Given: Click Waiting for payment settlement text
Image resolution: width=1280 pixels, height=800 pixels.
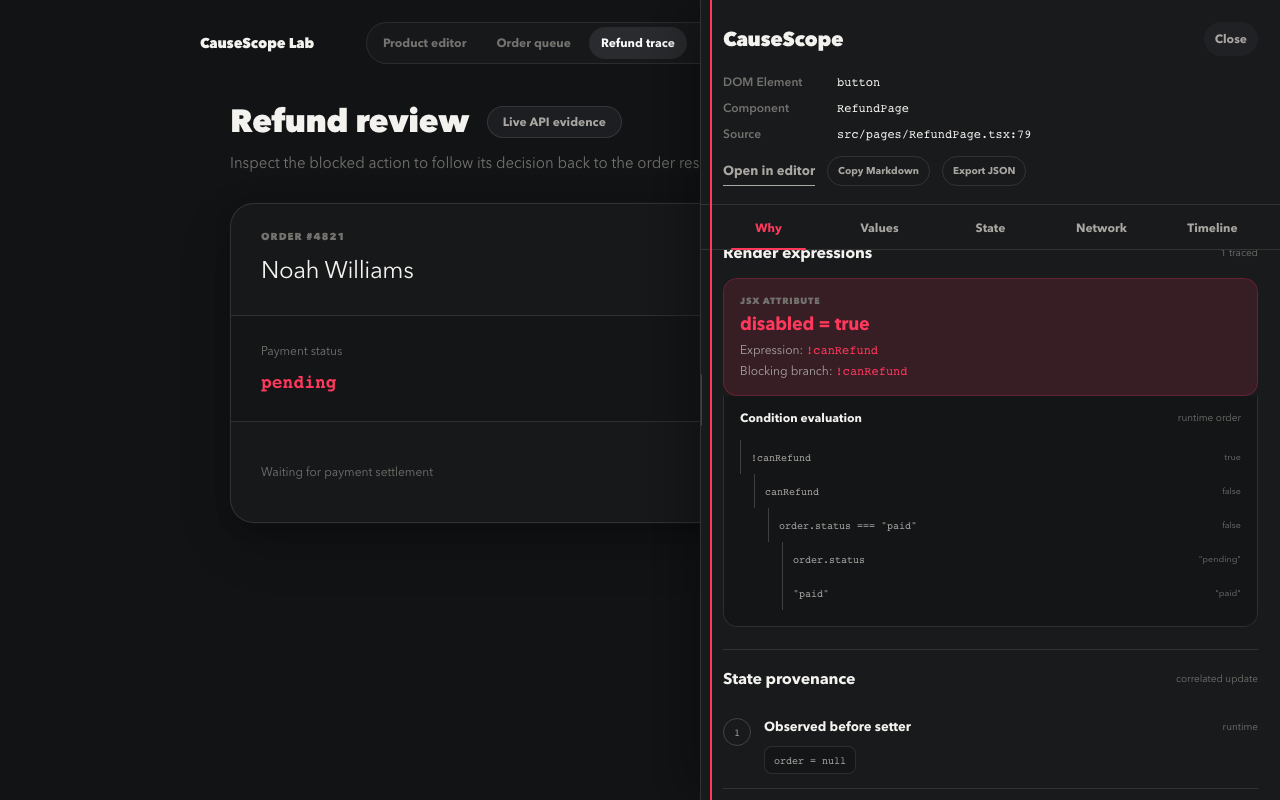Looking at the screenshot, I should [x=347, y=472].
